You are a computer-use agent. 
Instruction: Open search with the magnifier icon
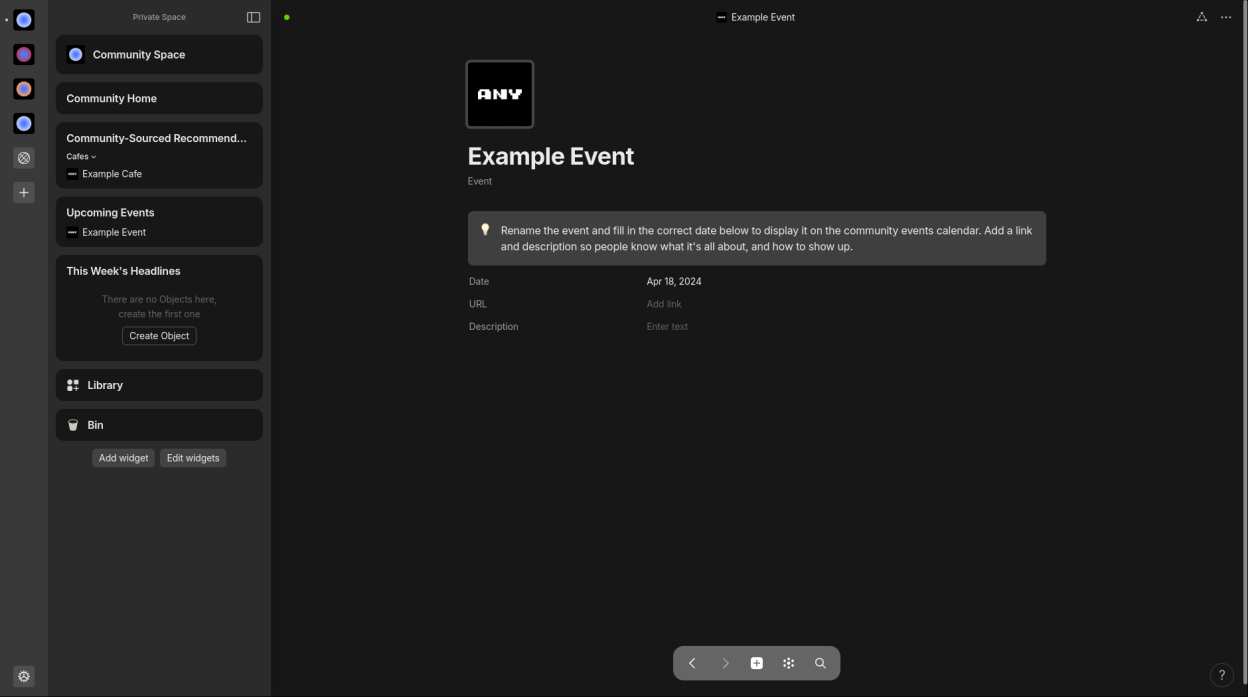coord(821,663)
